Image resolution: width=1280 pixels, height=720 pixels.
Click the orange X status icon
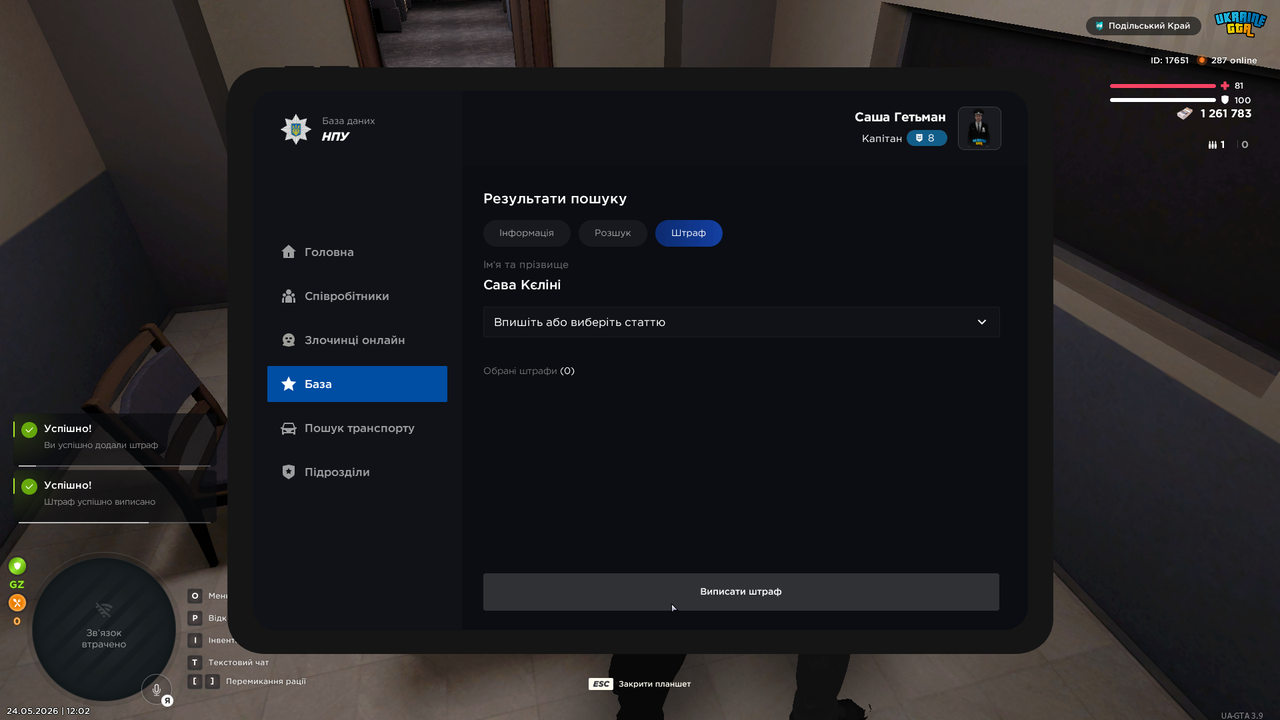[17, 603]
